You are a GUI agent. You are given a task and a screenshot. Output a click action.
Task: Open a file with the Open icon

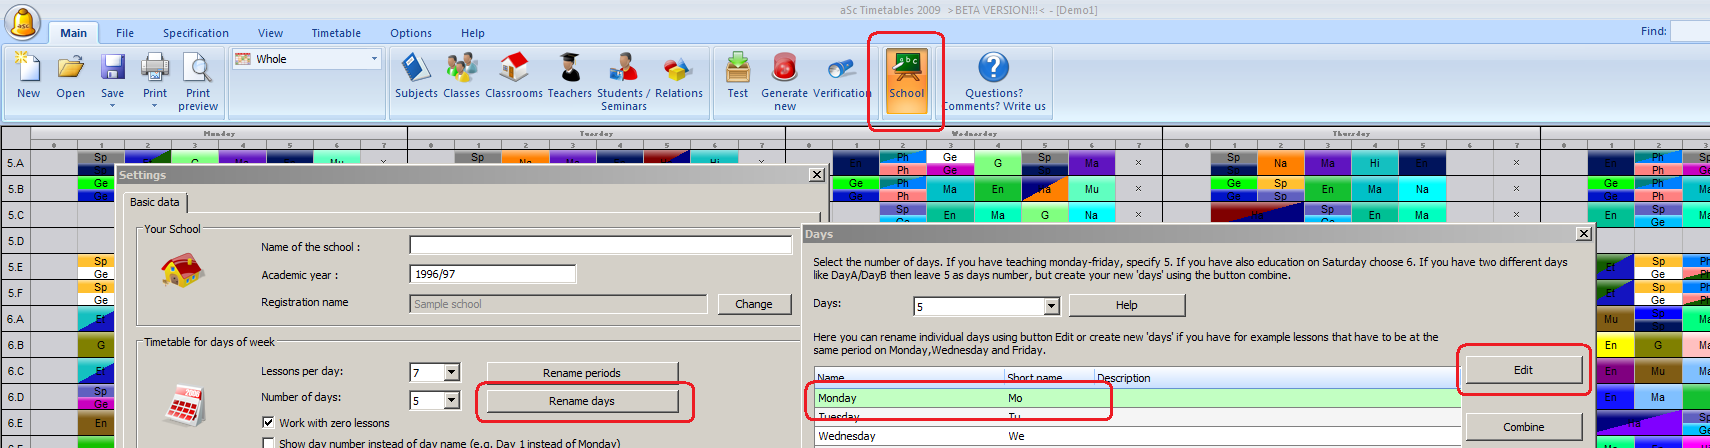pyautogui.click(x=70, y=76)
